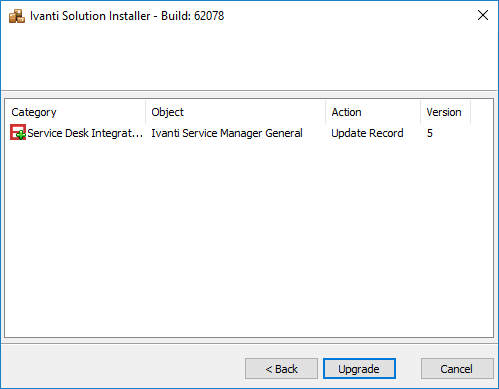The height and width of the screenshot is (389, 499).
Task: Start the upgrade with the Upgrade button
Action: click(359, 369)
